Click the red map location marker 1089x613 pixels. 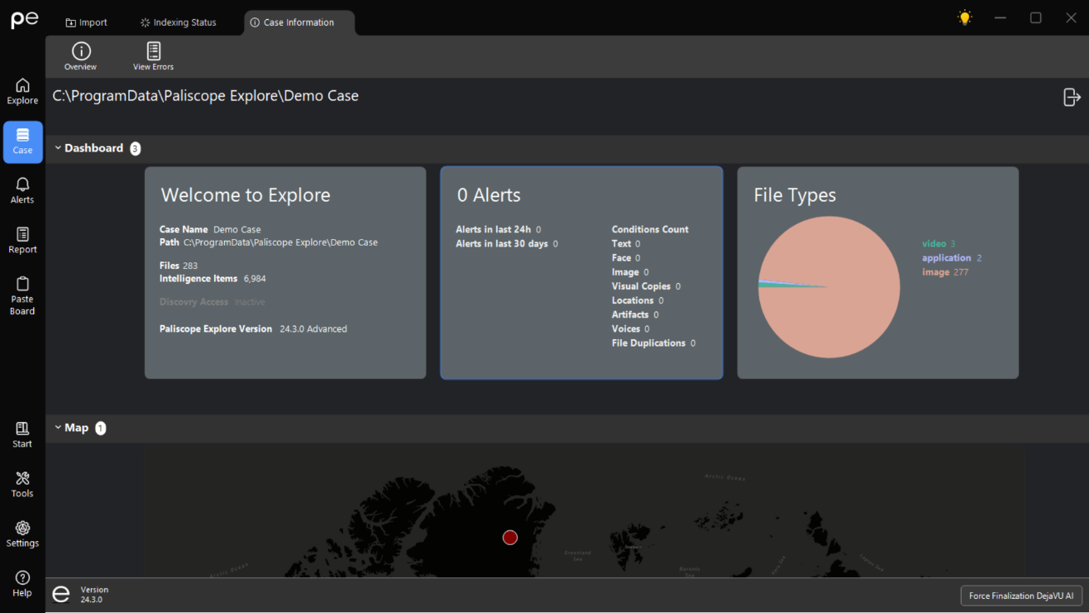pos(510,538)
